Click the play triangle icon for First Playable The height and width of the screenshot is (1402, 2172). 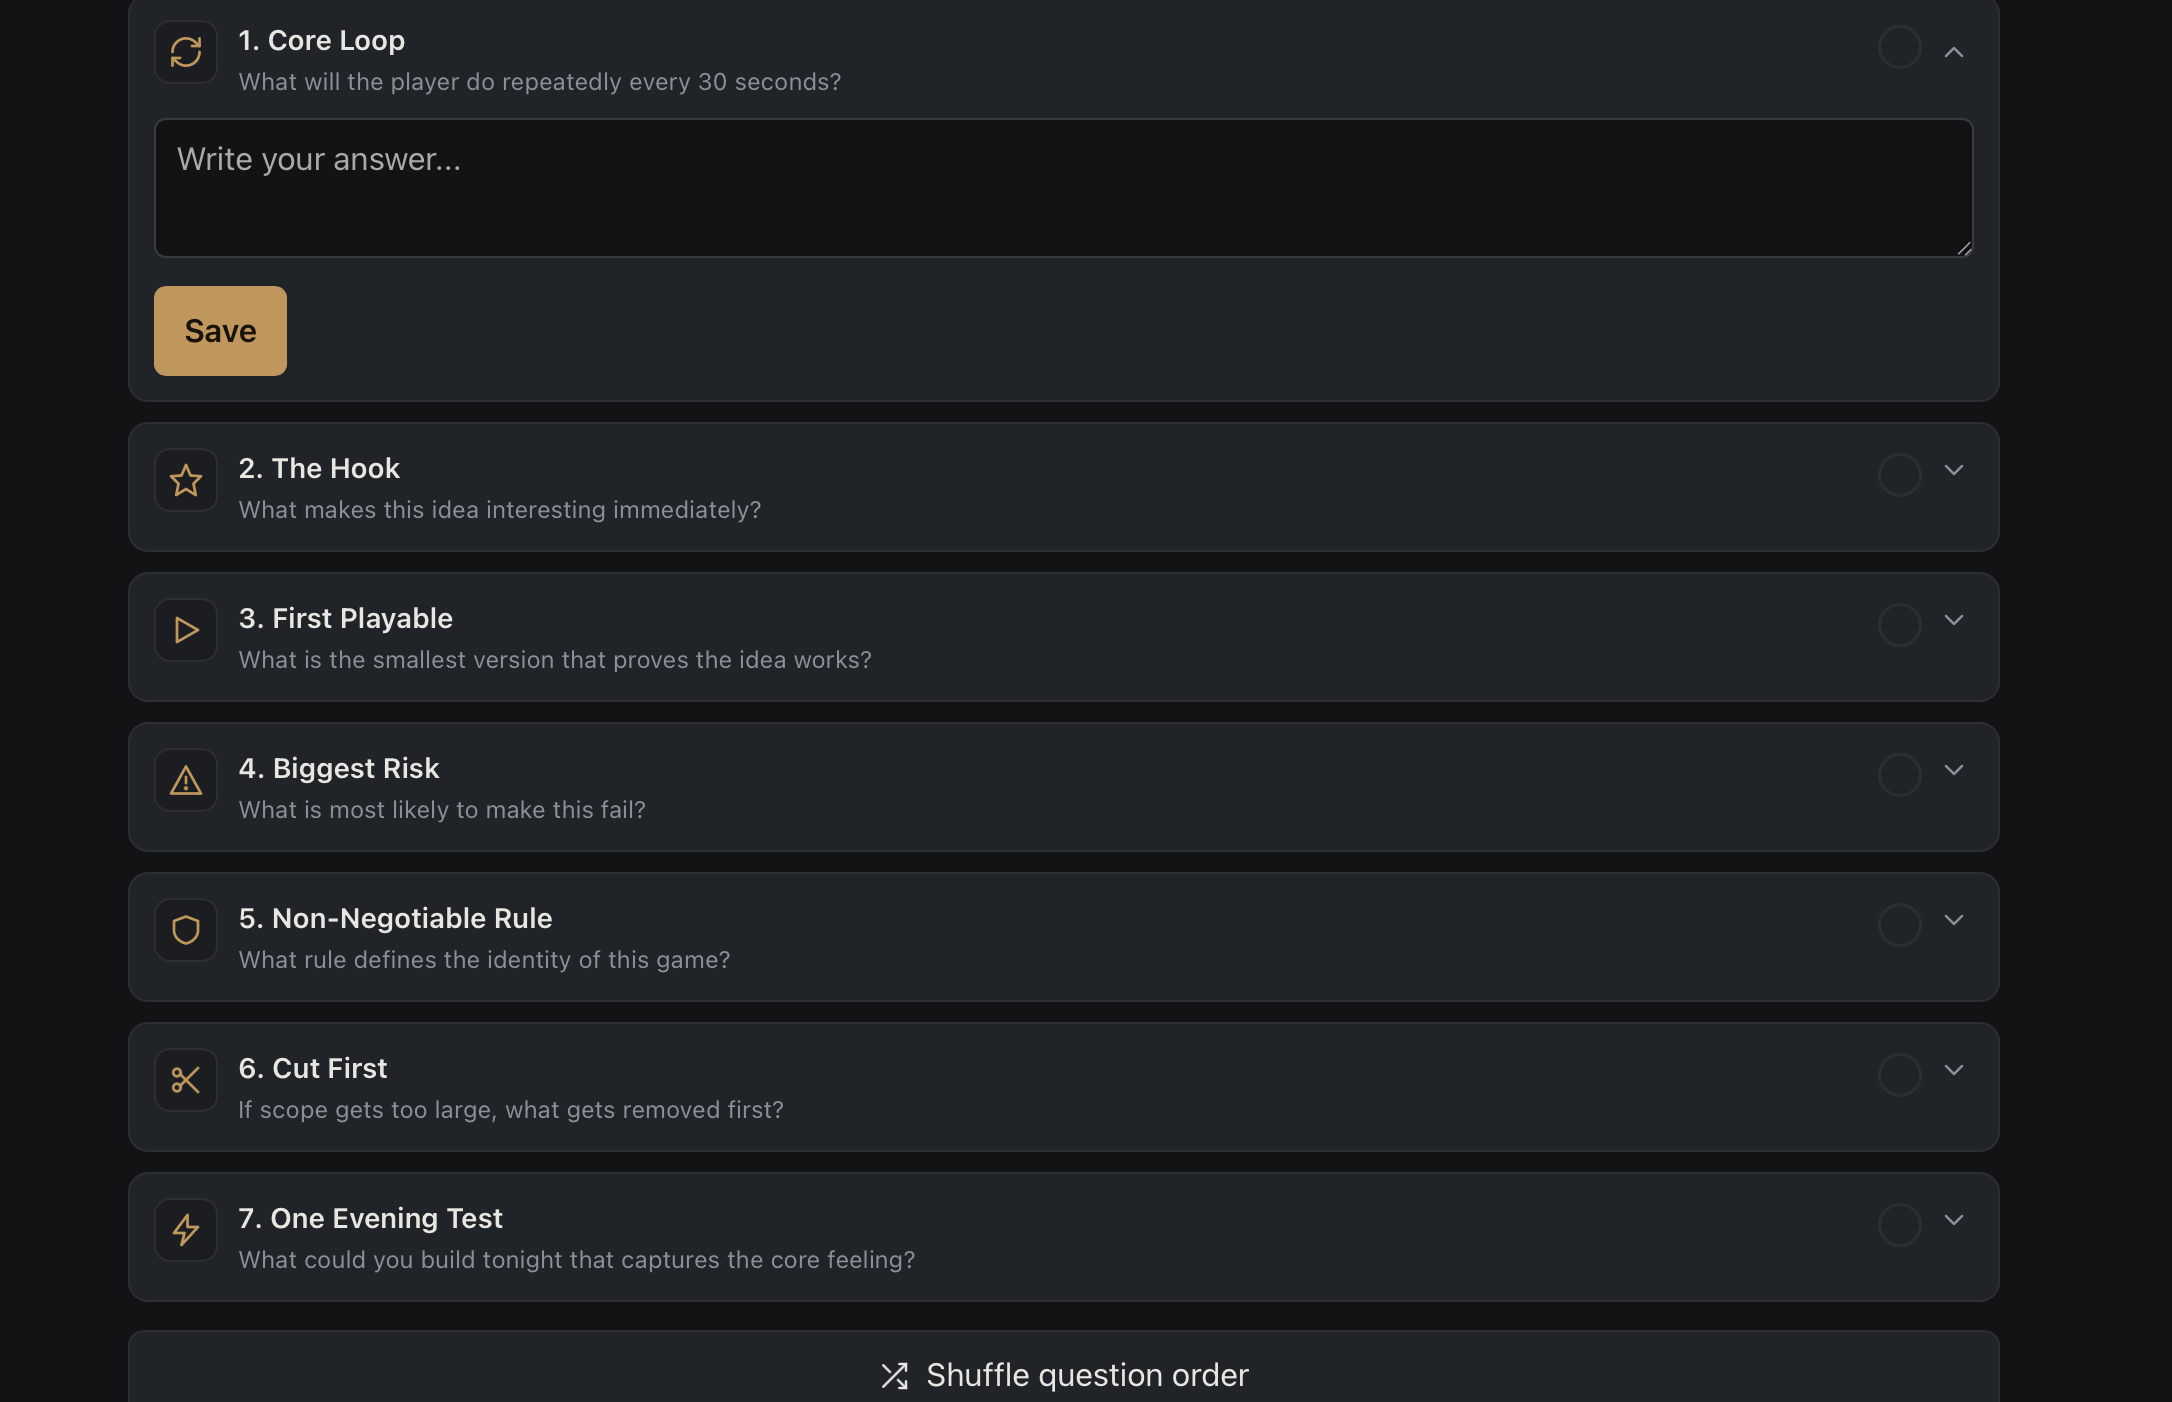pyautogui.click(x=186, y=630)
